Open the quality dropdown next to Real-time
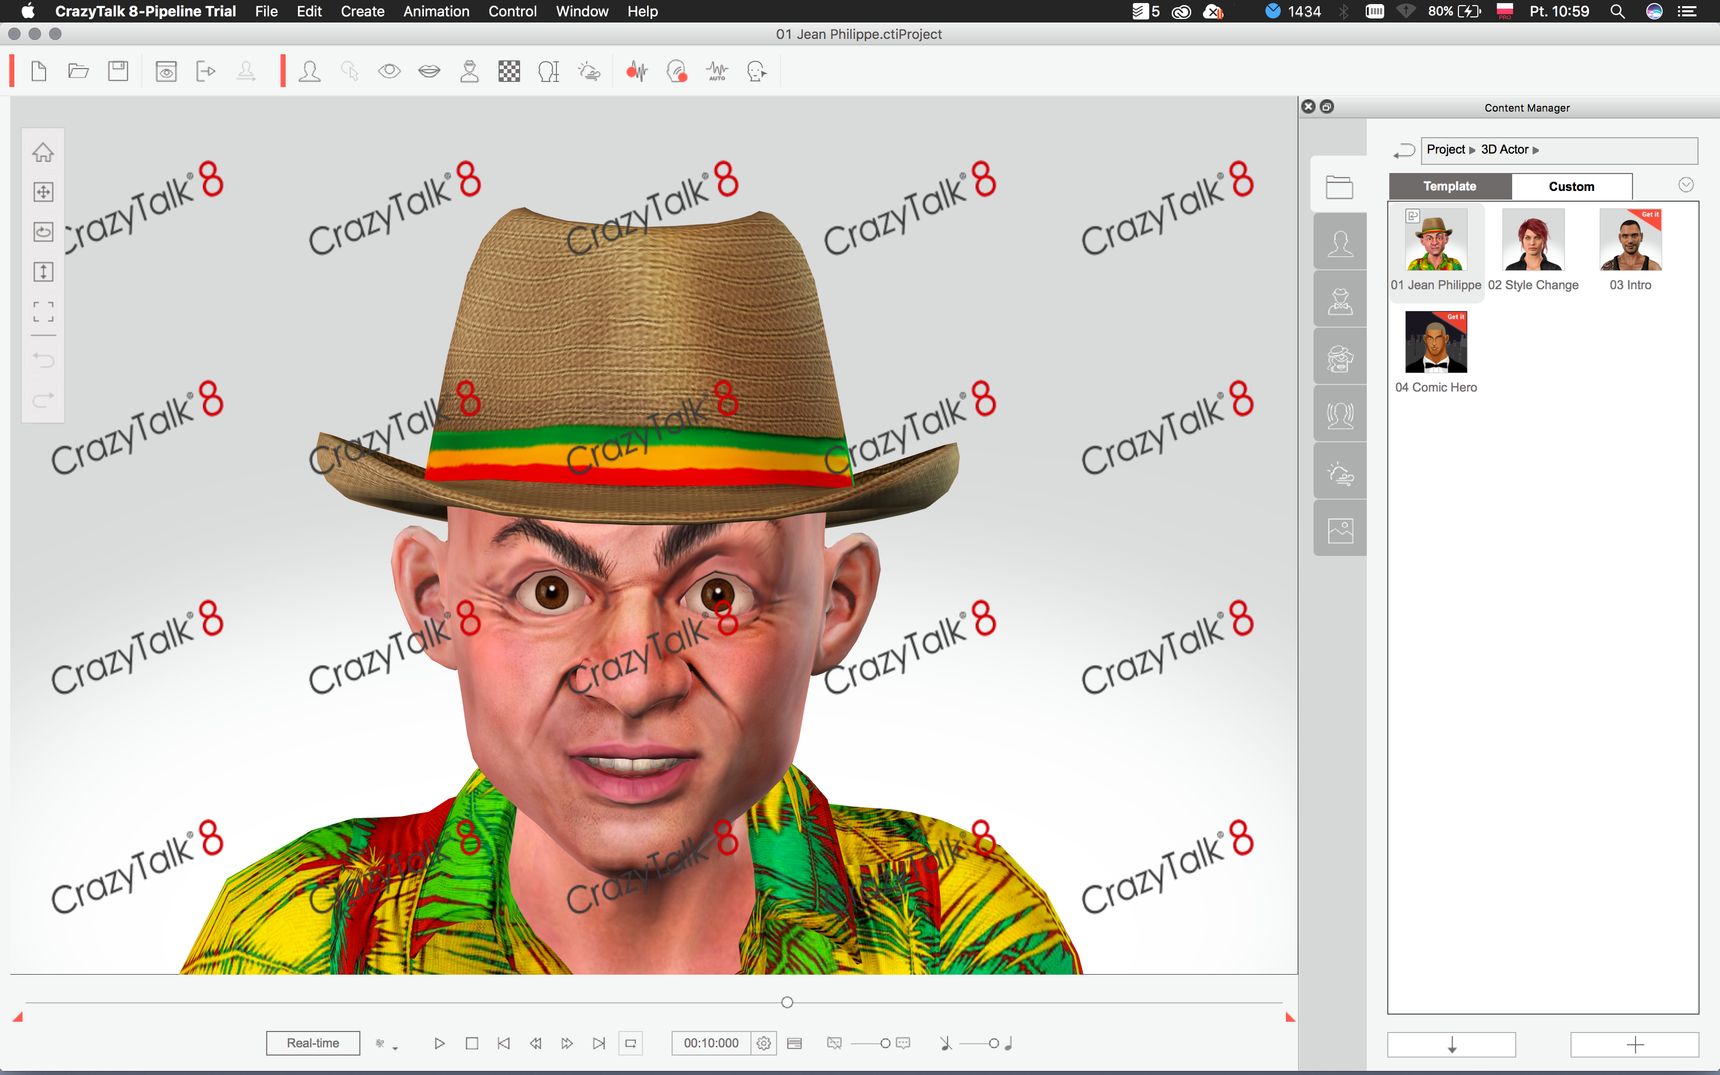 (x=386, y=1044)
